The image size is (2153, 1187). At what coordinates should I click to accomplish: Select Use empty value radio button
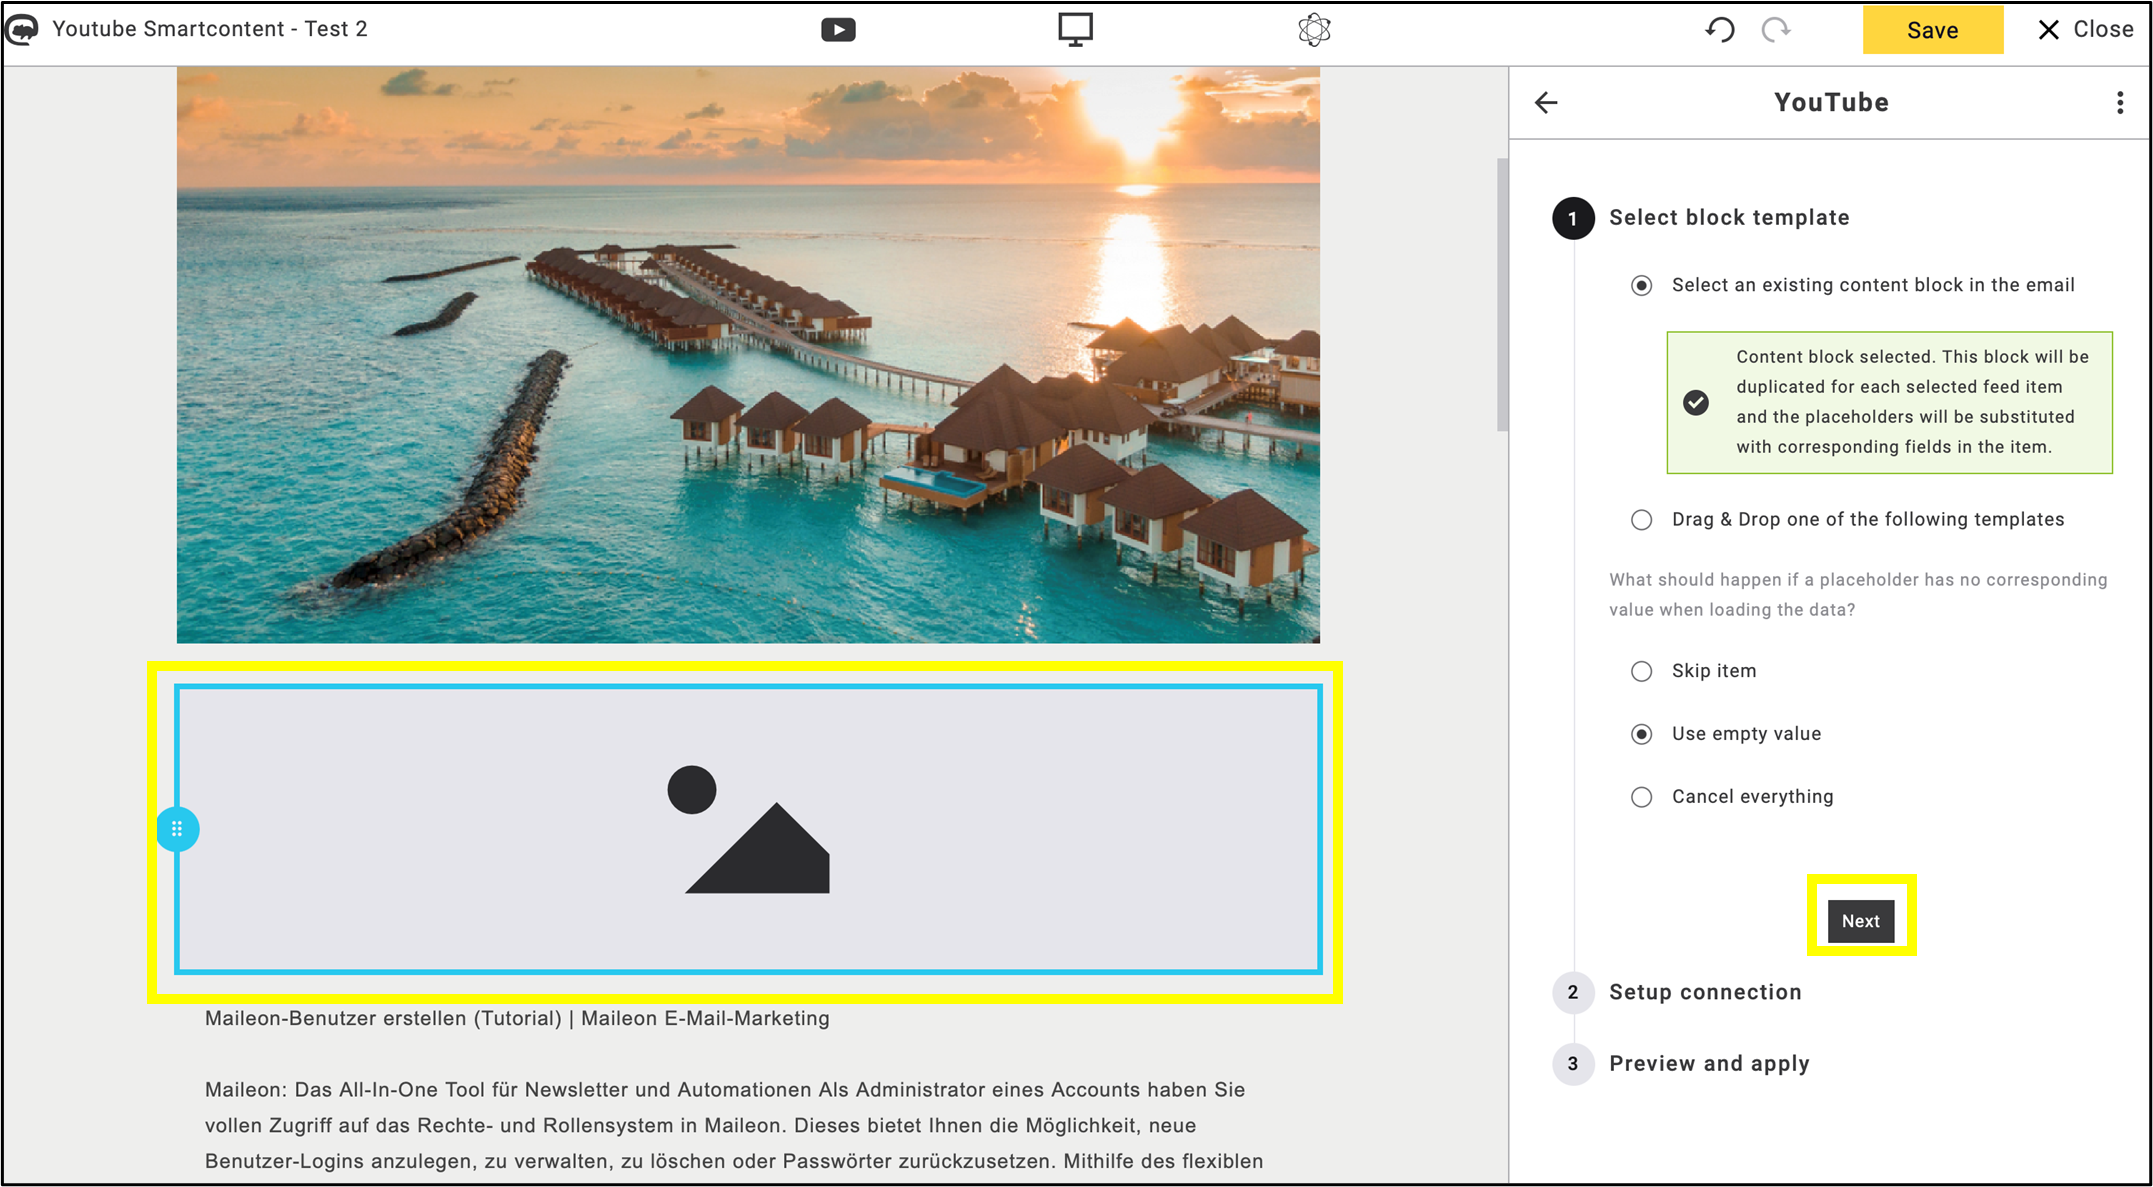pyautogui.click(x=1641, y=734)
